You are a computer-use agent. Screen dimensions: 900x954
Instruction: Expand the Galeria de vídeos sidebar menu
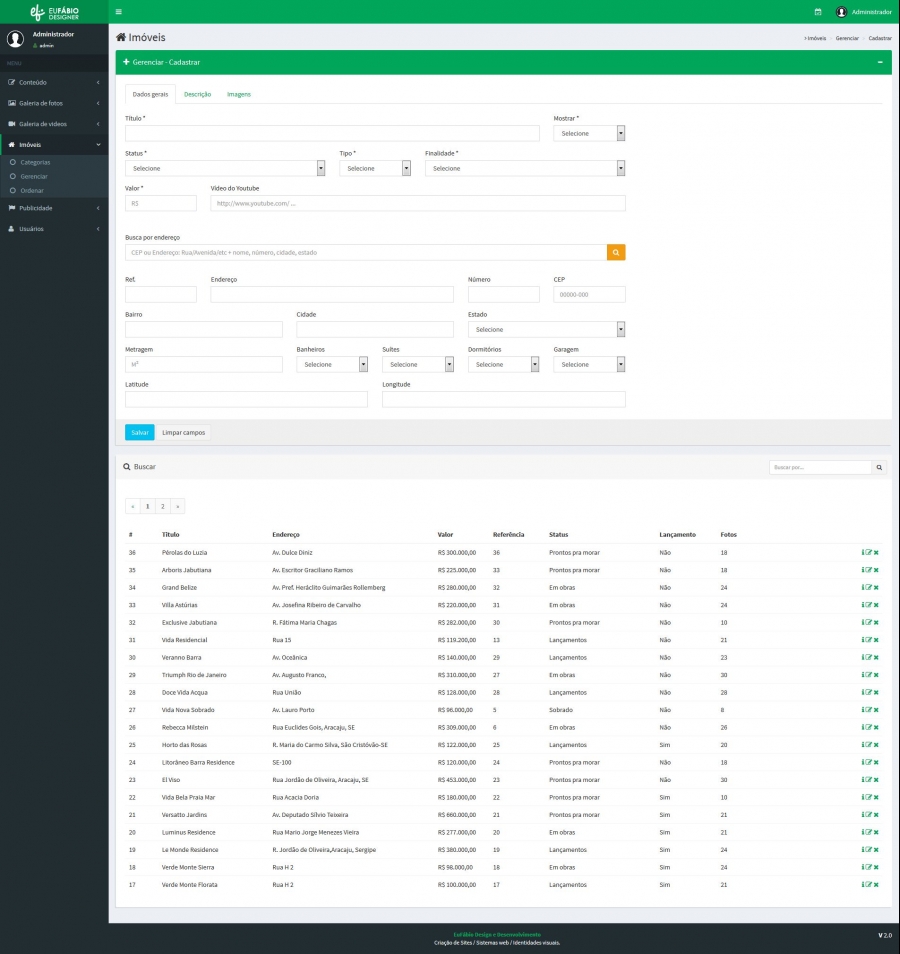[54, 124]
